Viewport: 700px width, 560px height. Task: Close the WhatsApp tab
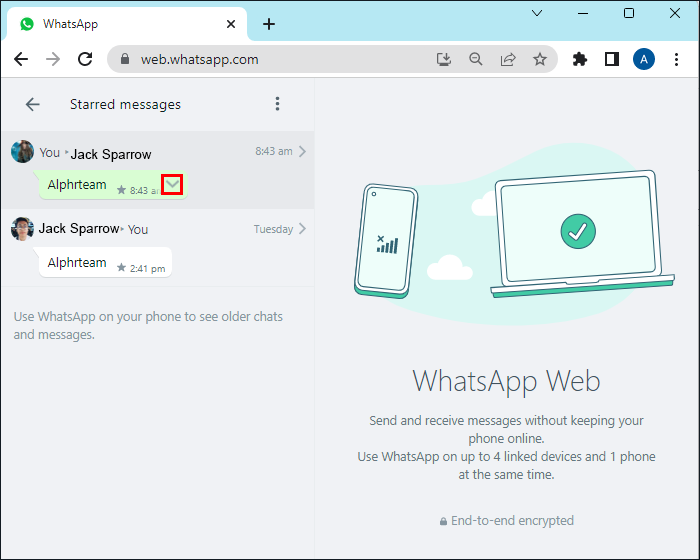click(x=231, y=24)
